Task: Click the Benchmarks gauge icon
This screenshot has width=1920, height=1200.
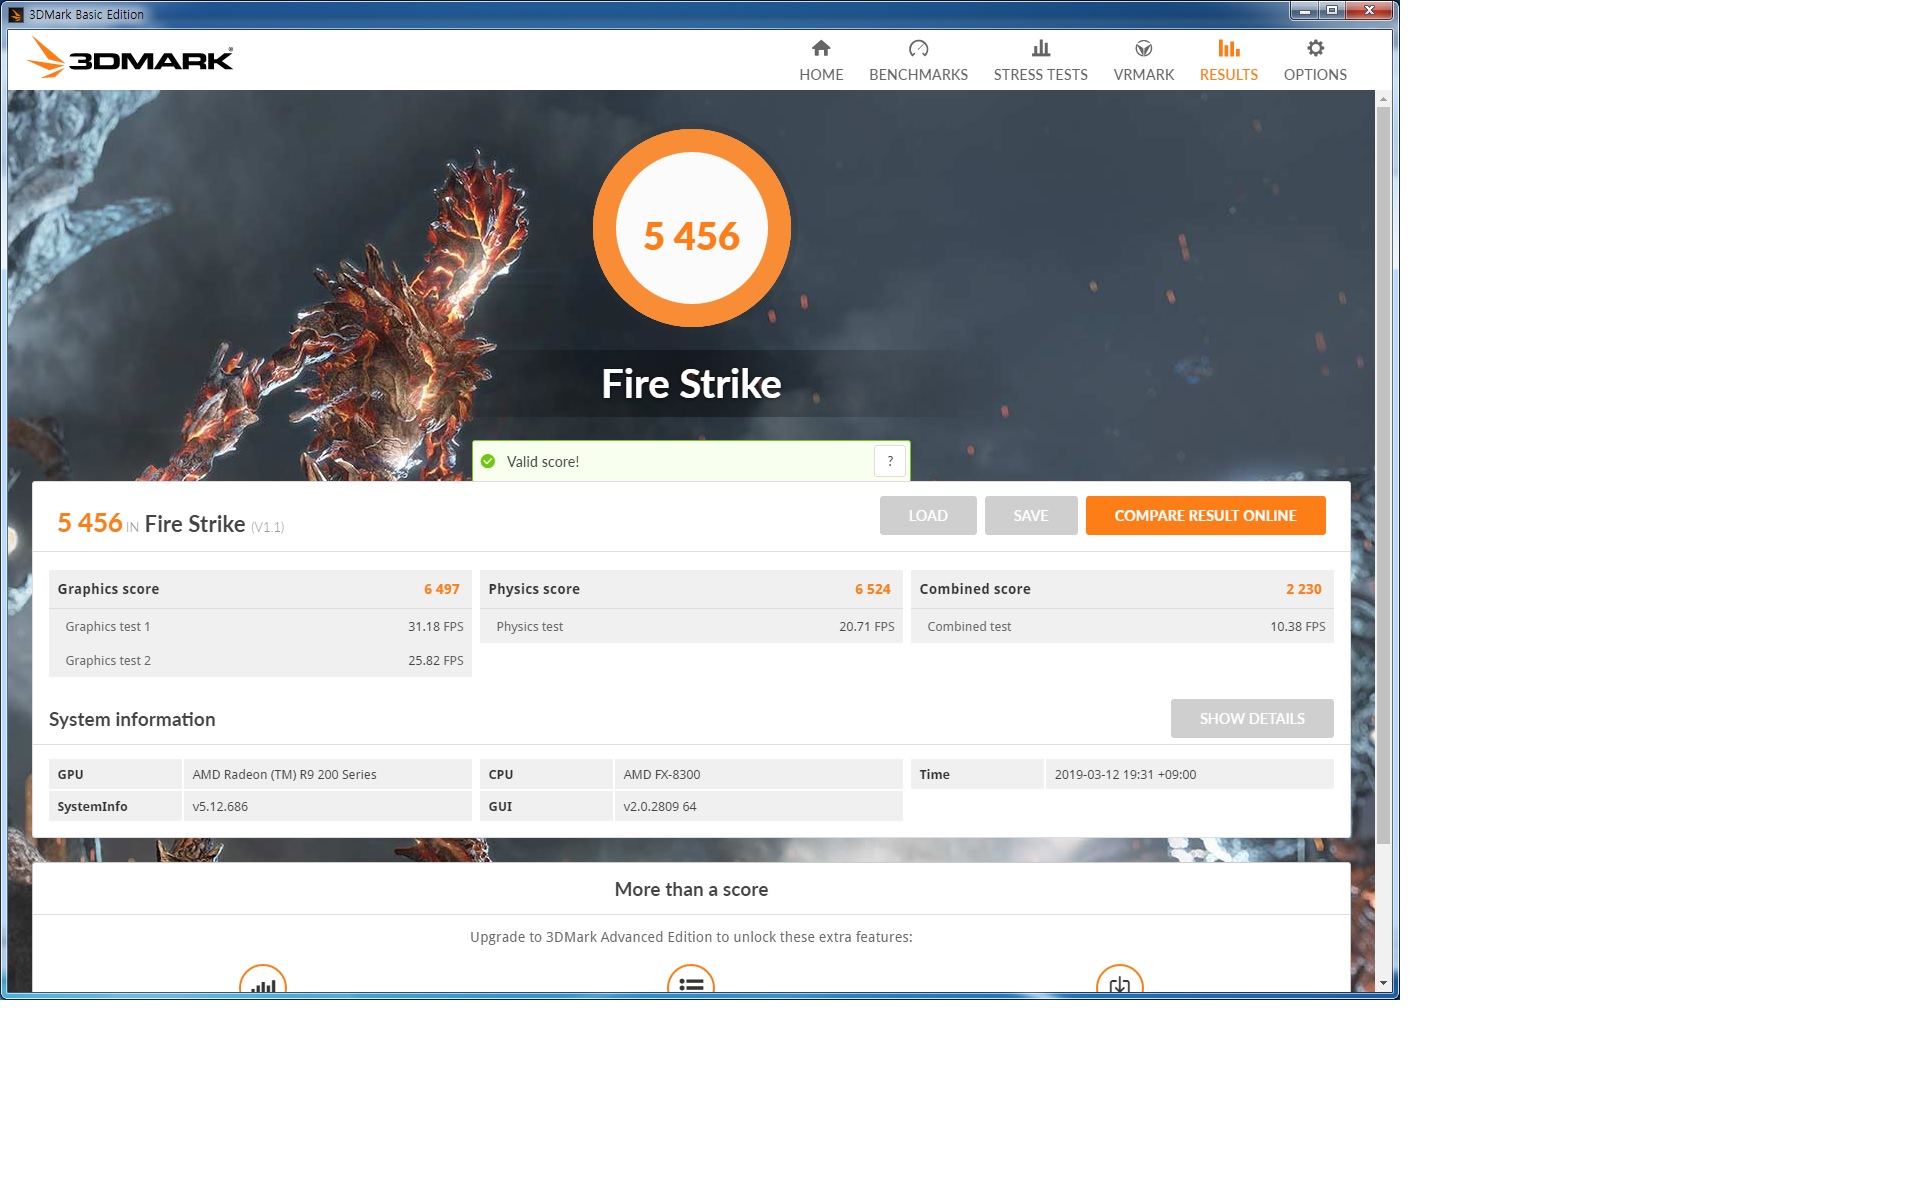Action: pos(918,48)
